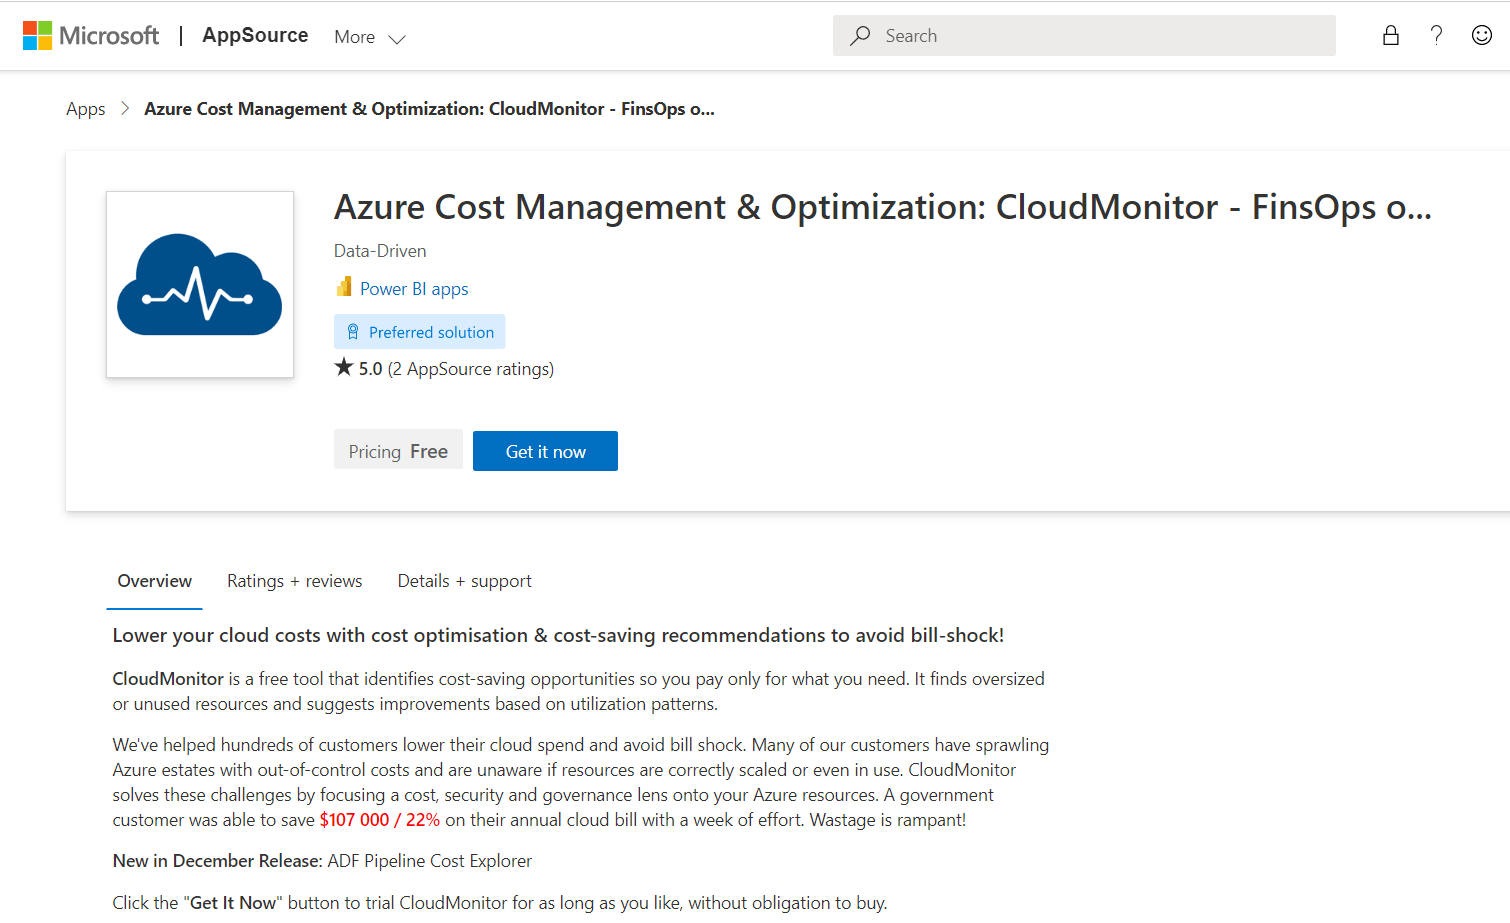Click the Search input field
This screenshot has width=1510, height=923.
(1084, 36)
